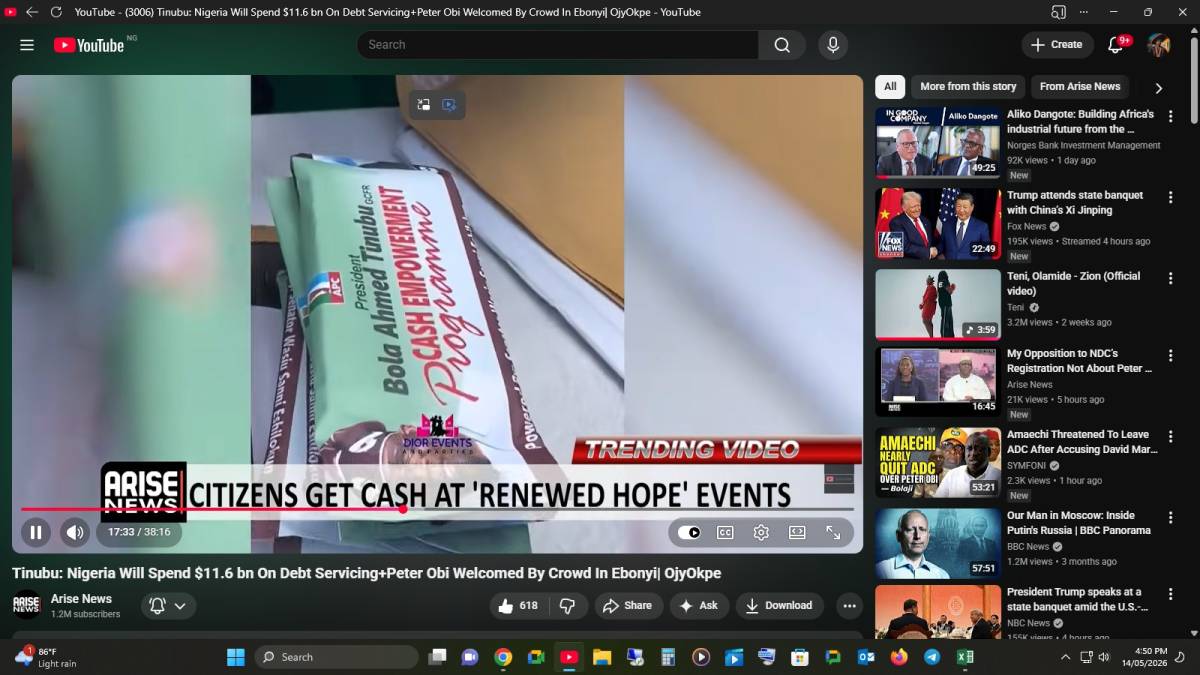The height and width of the screenshot is (675, 1200).
Task: Select the From Arise News chip
Action: (x=1080, y=87)
